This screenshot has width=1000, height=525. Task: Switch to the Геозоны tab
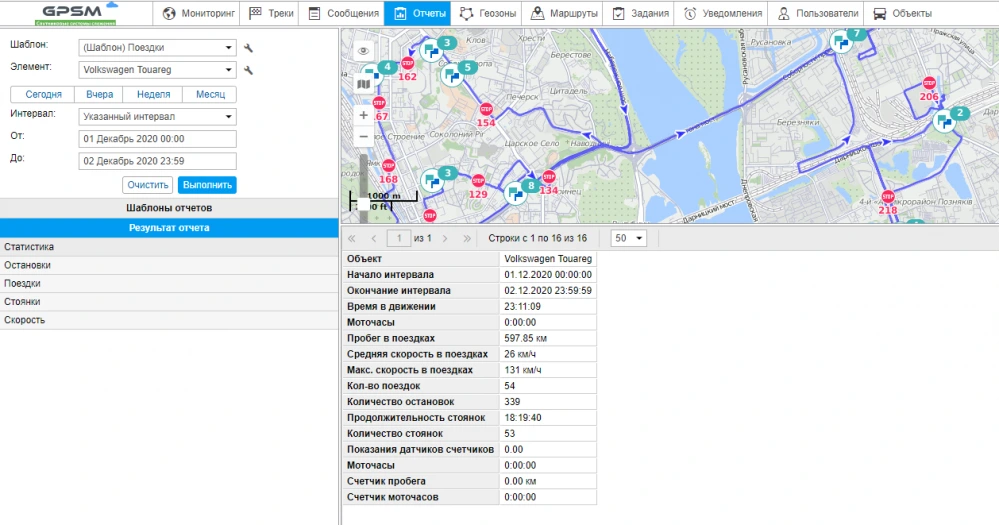coord(487,14)
